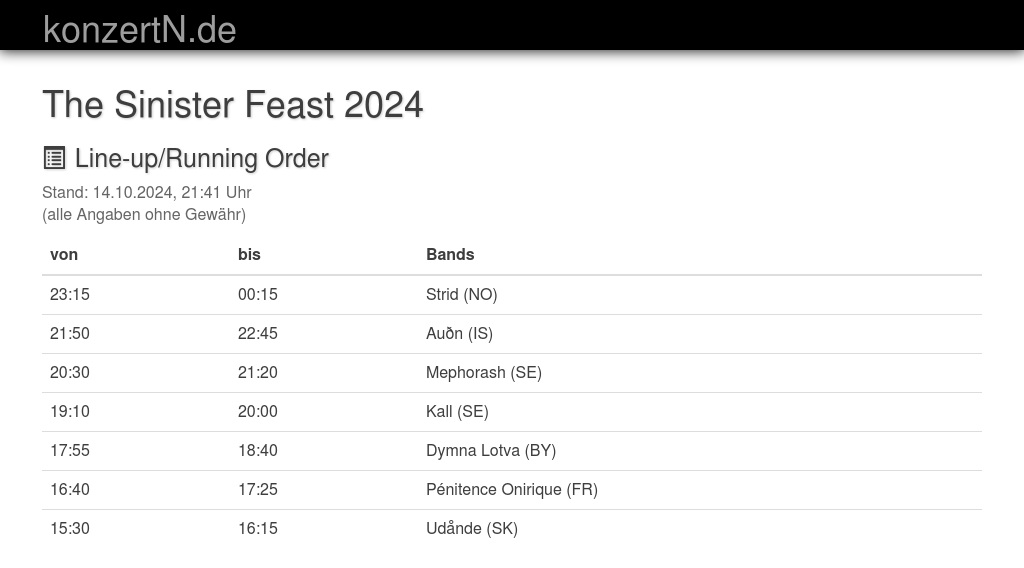Select the Strid (NO) band entry
The width and height of the screenshot is (1024, 568).
[461, 294]
